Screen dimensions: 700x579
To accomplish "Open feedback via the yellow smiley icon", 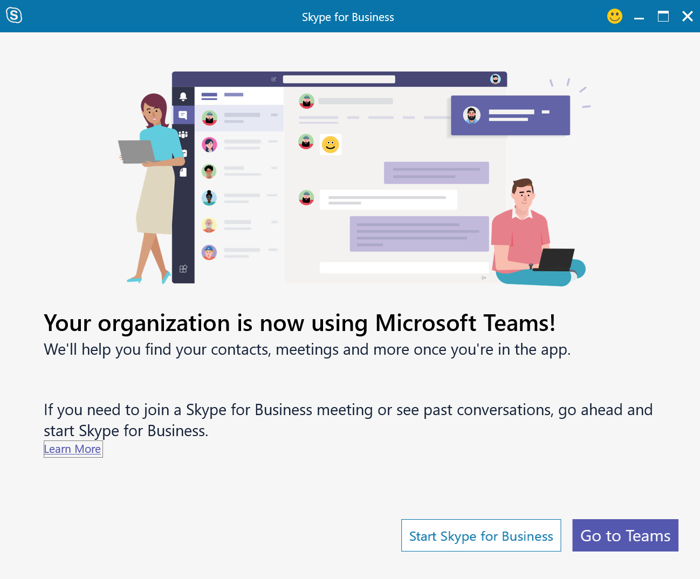I will click(x=615, y=16).
